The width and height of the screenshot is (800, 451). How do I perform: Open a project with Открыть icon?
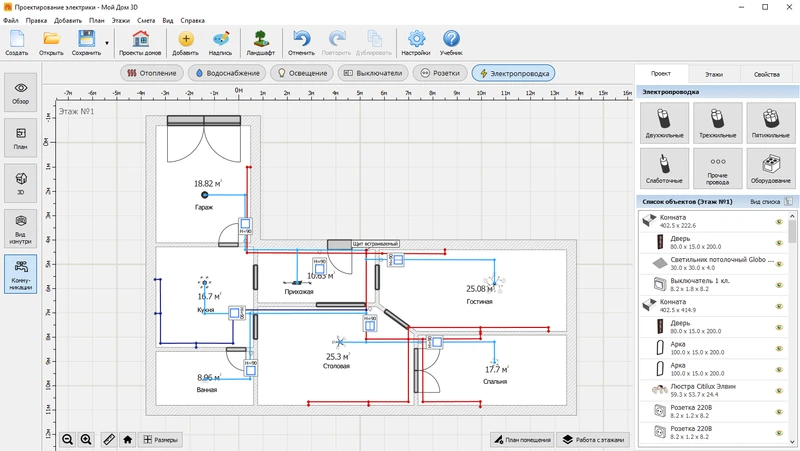point(51,42)
